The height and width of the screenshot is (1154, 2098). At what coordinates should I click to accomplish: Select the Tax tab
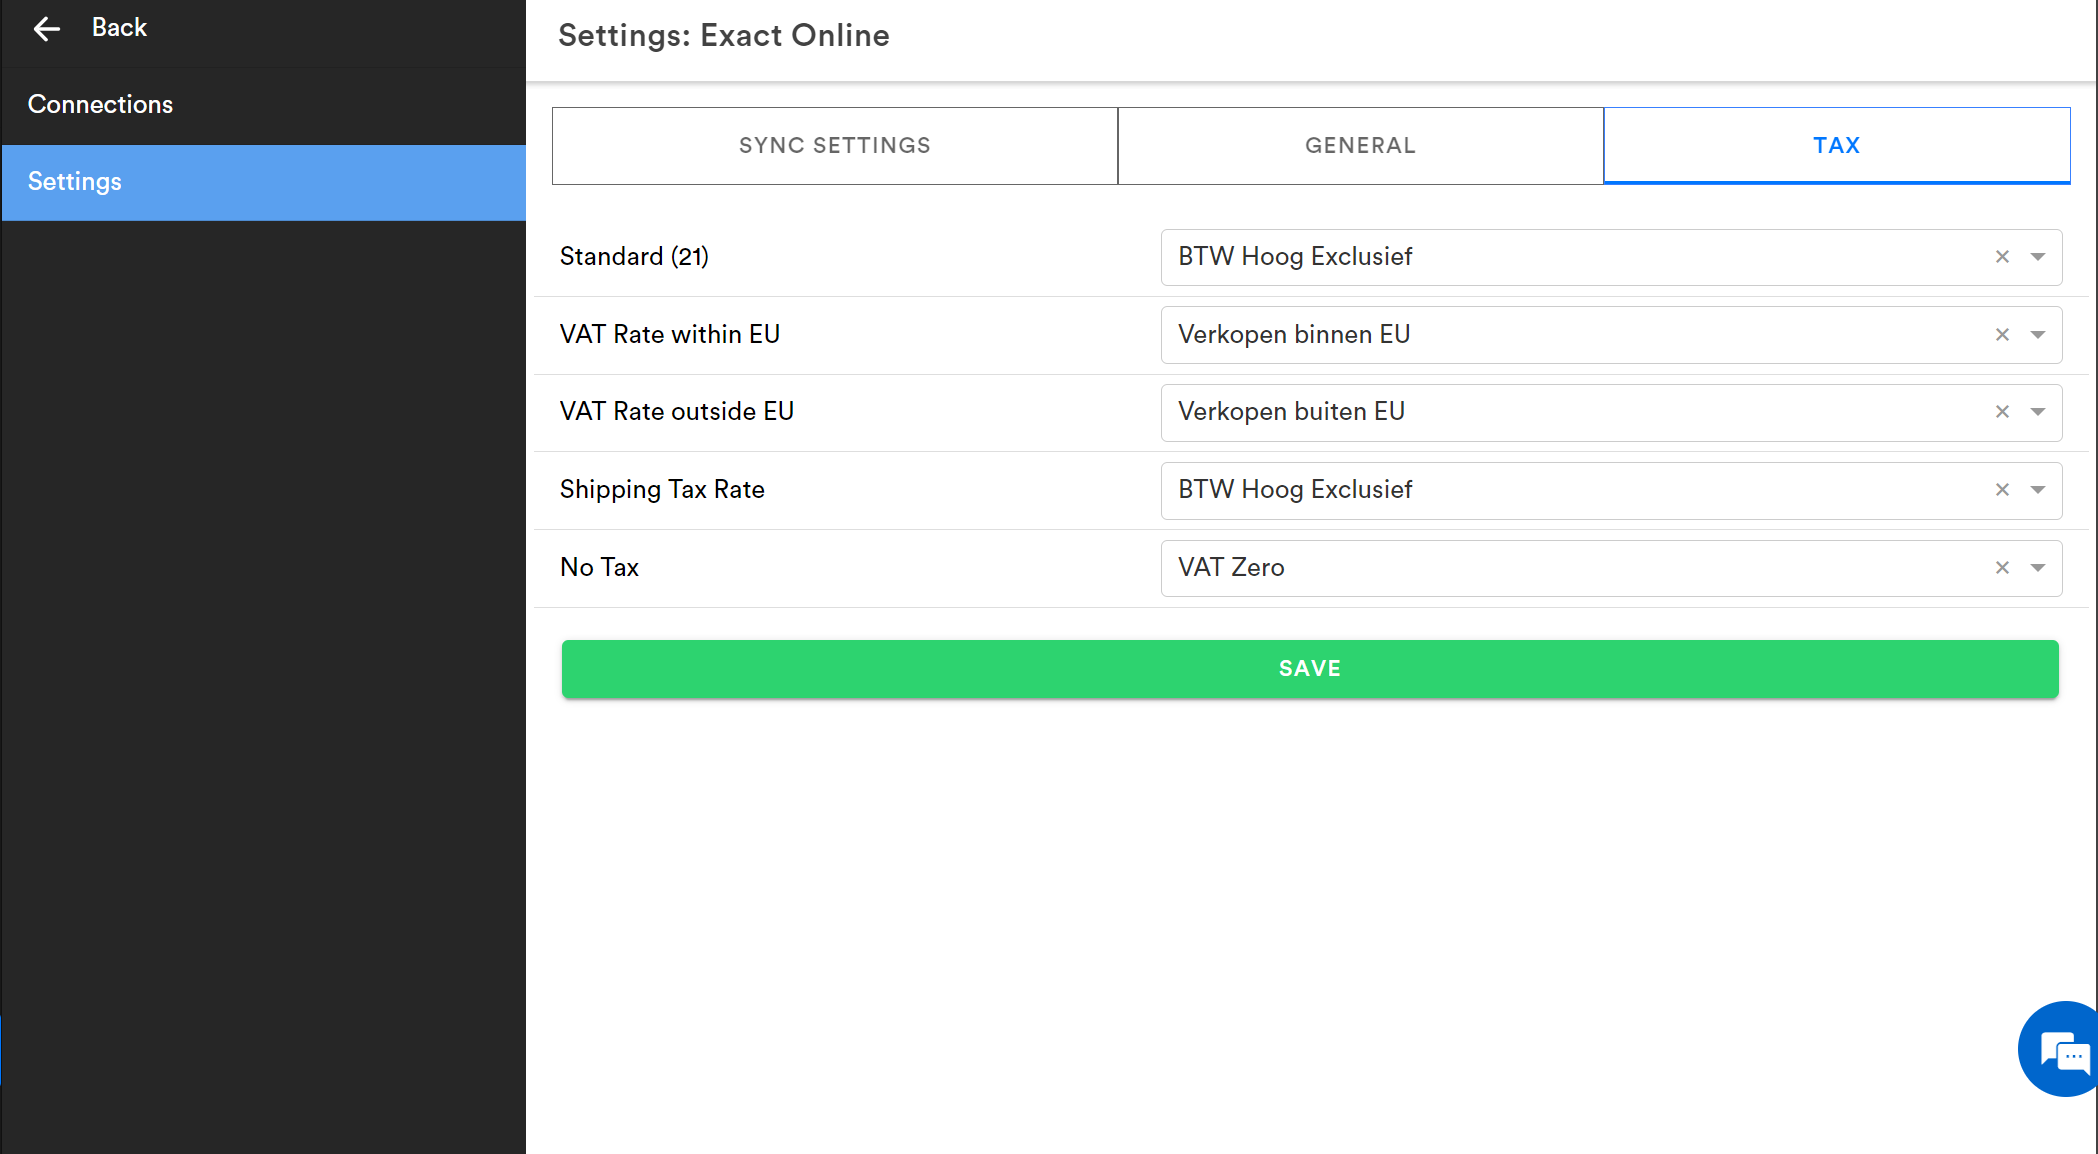point(1837,146)
